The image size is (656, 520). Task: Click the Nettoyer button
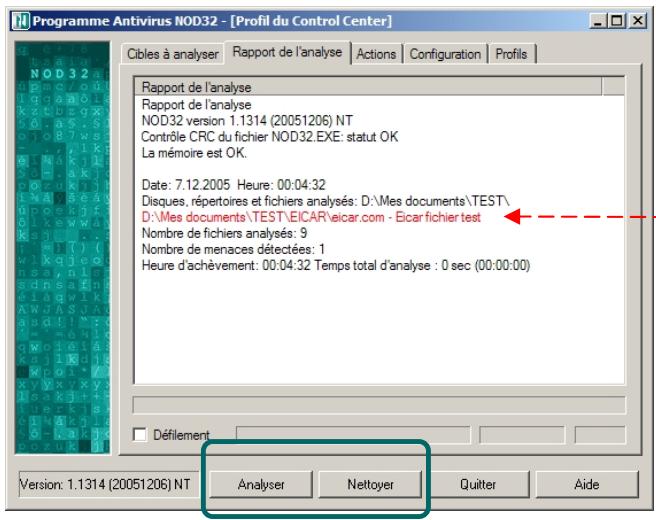370,484
